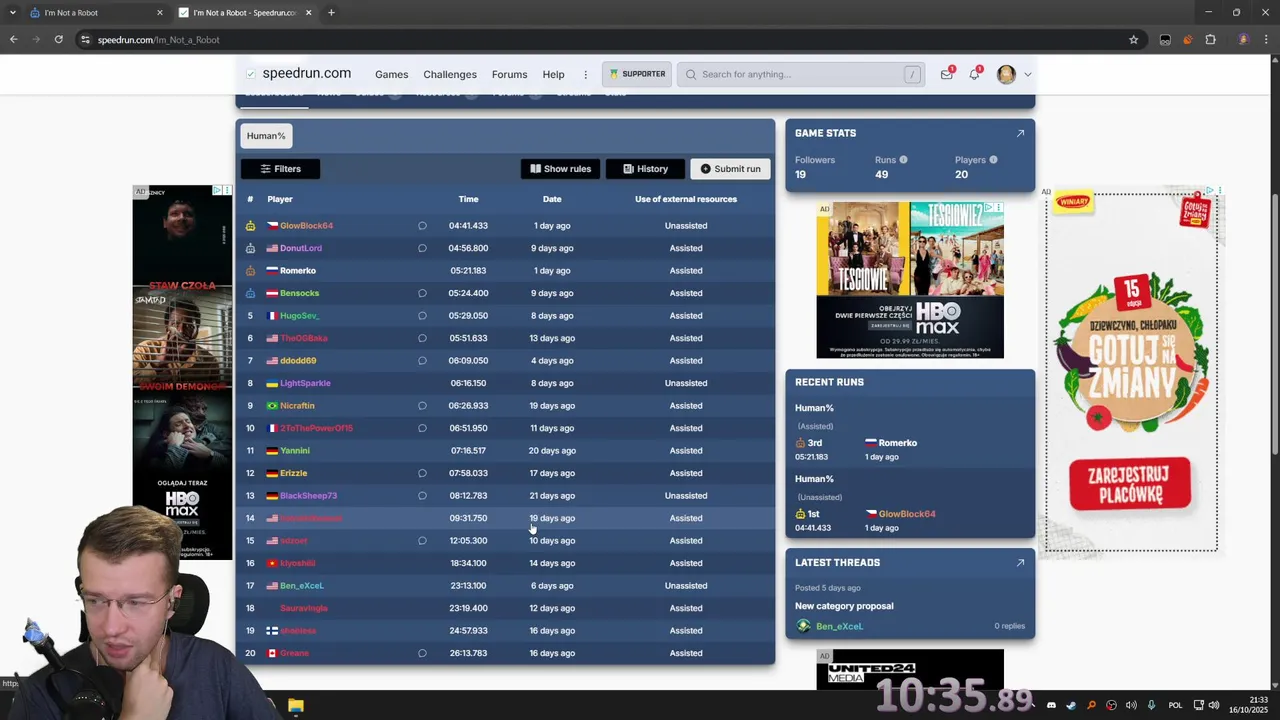Viewport: 1280px width, 720px height.
Task: Open the Games menu
Action: coord(391,74)
